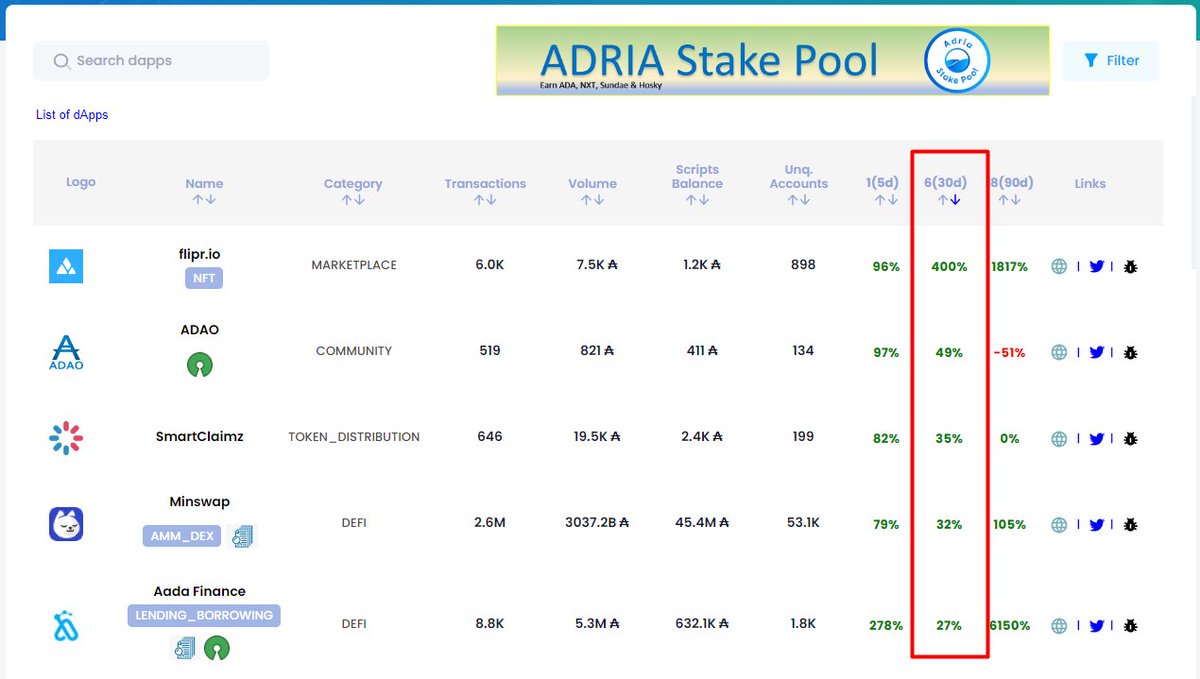This screenshot has height=679, width=1200.
Task: Click the TOKEN_DISTRIBUTION category cell
Action: tap(354, 437)
